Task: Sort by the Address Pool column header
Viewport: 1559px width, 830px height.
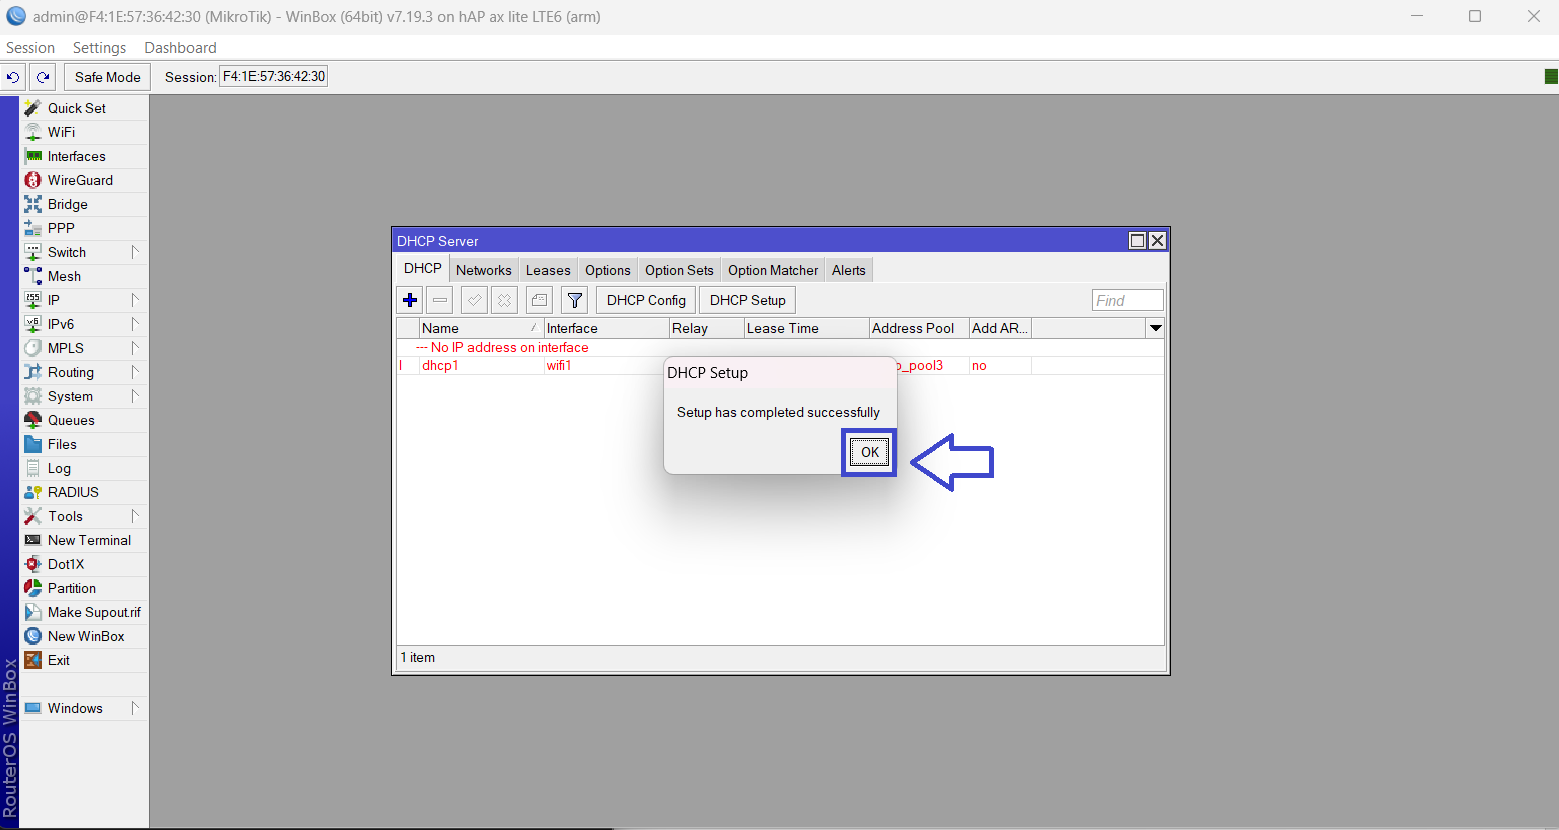Action: point(919,328)
